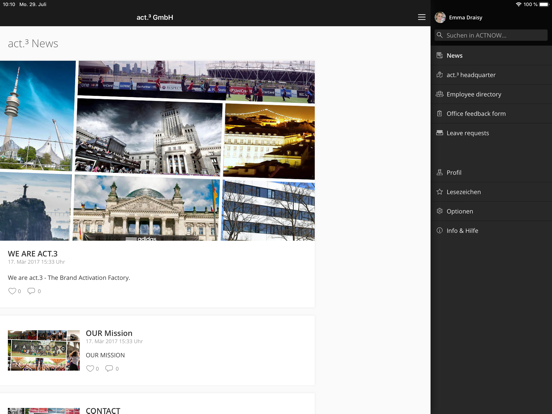
Task: Like the OUR Mission post
Action: pyautogui.click(x=90, y=368)
